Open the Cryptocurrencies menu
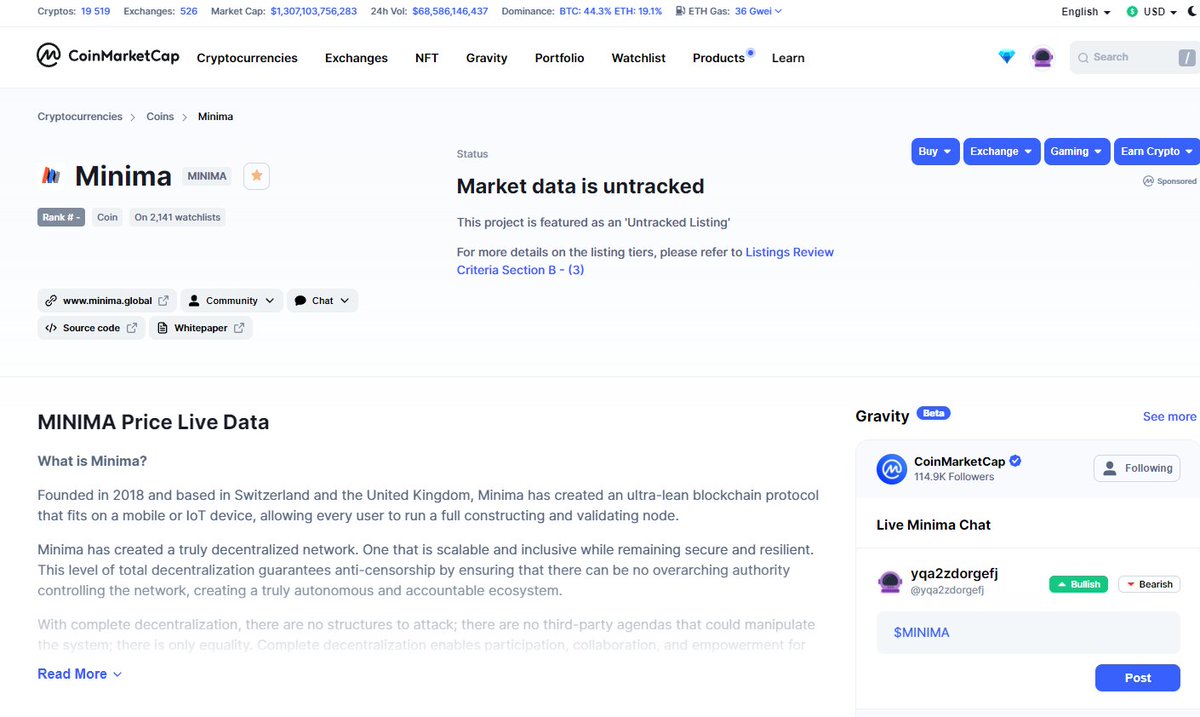The width and height of the screenshot is (1200, 717). [247, 58]
